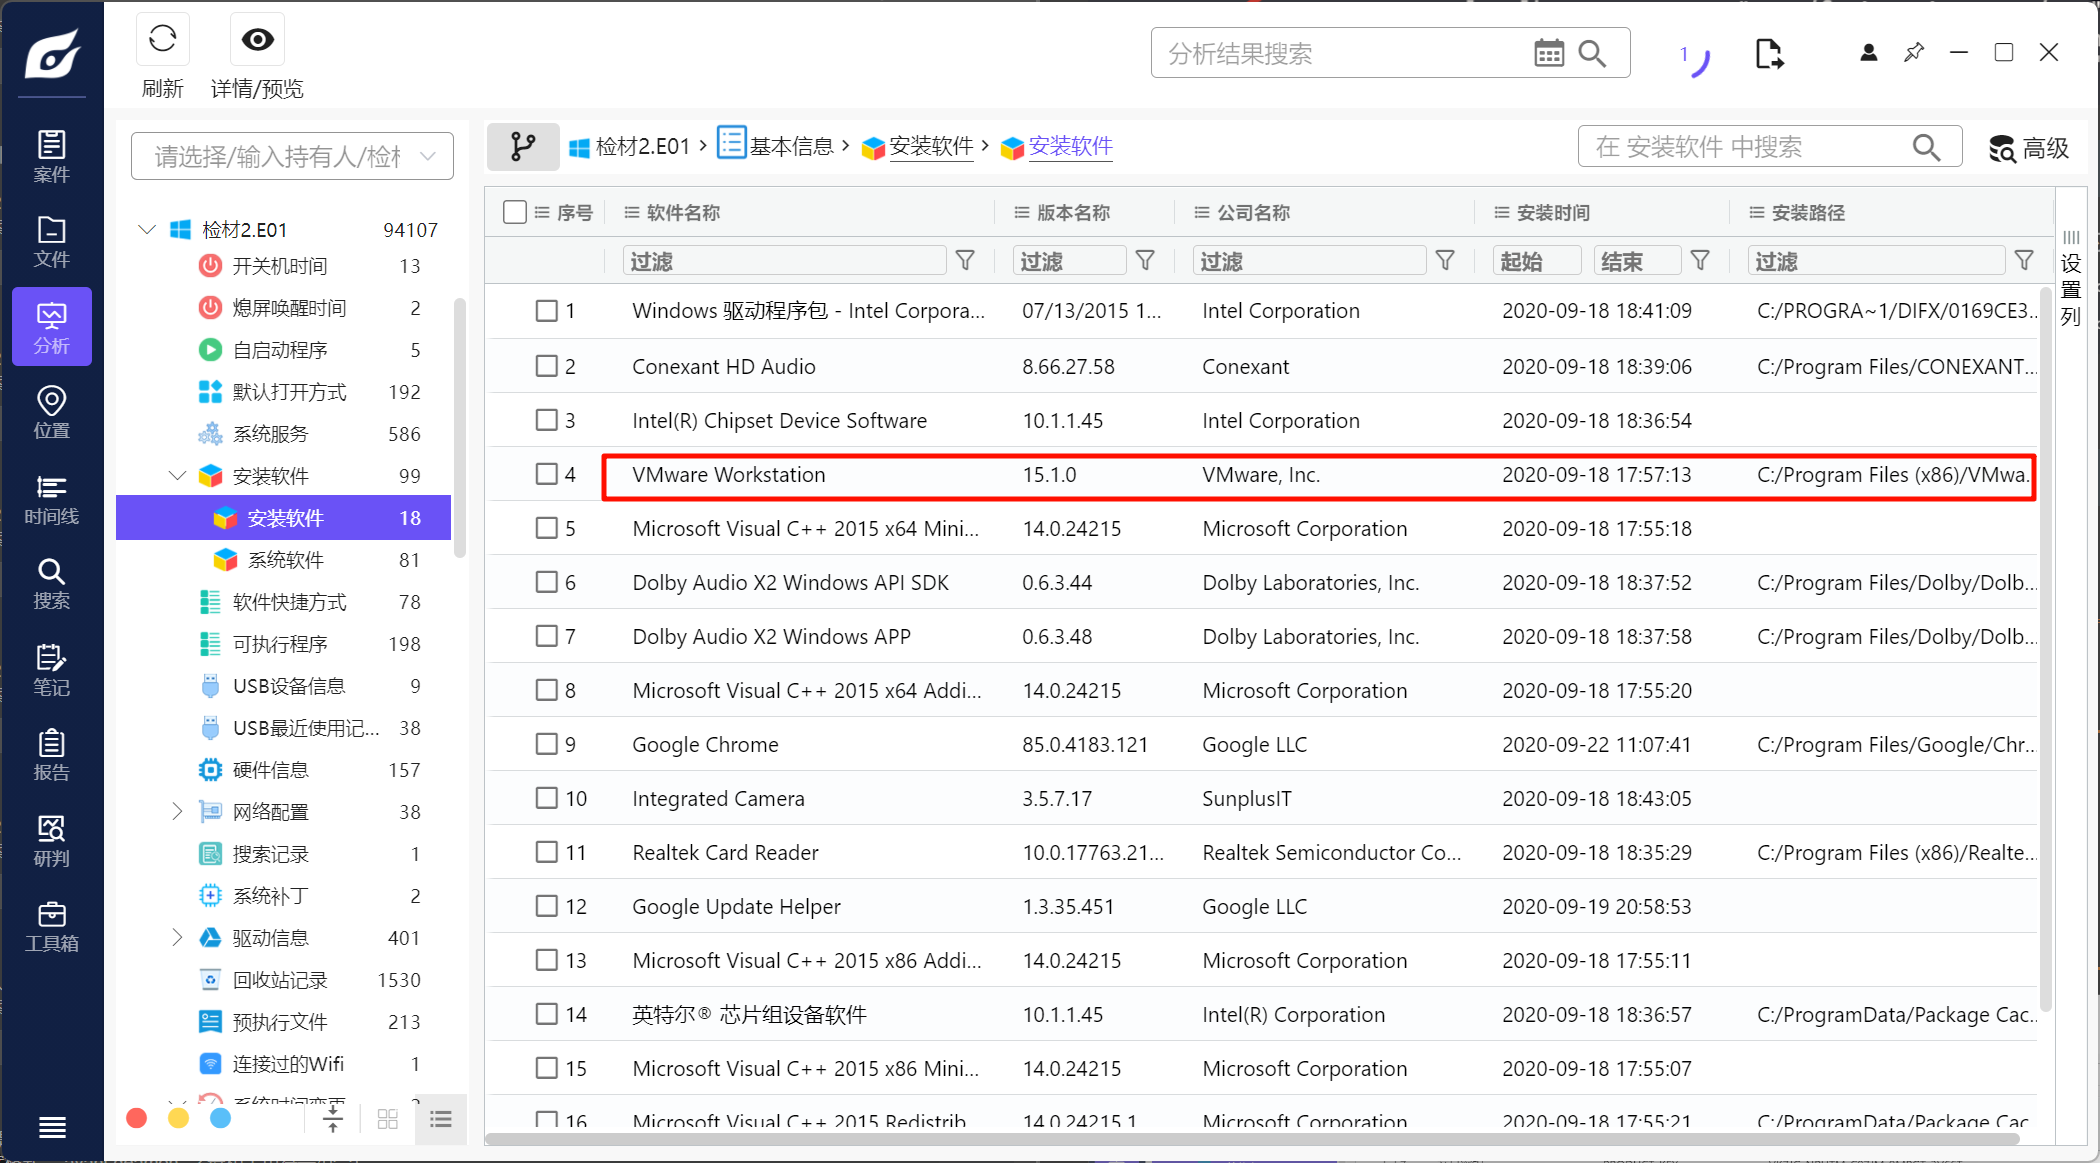
Task: Collapse the 检材2.E01 tree node
Action: 147,230
